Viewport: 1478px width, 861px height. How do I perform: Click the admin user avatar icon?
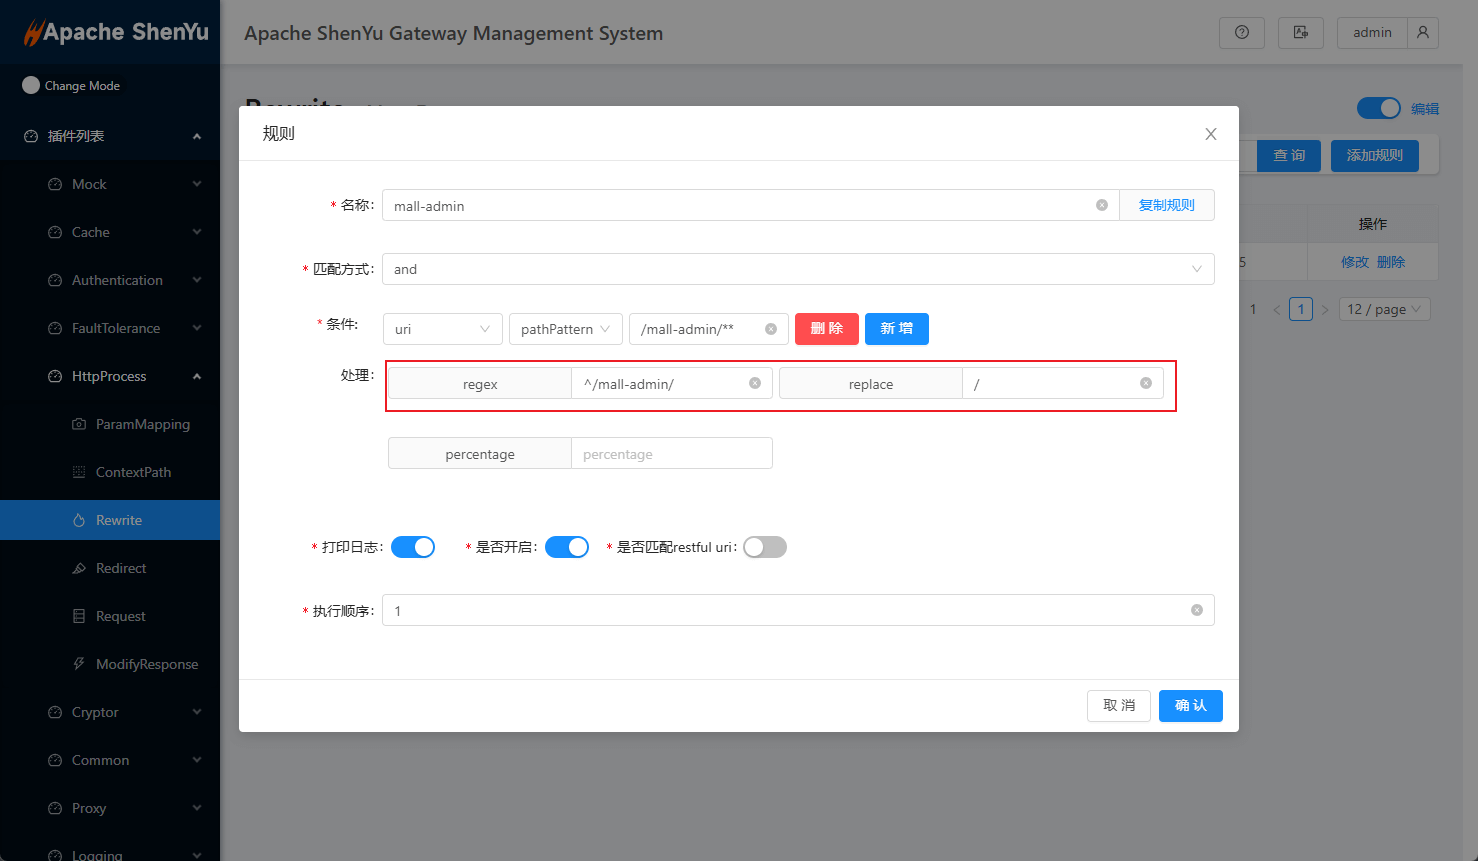[1422, 32]
